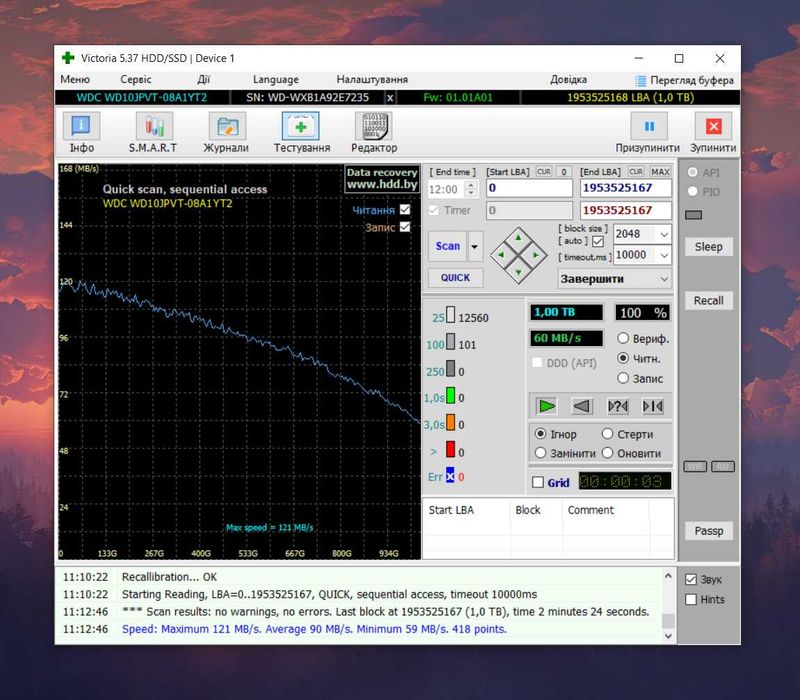Image resolution: width=800 pixels, height=700 pixels.
Task: Click the Sleep button
Action: pos(708,247)
